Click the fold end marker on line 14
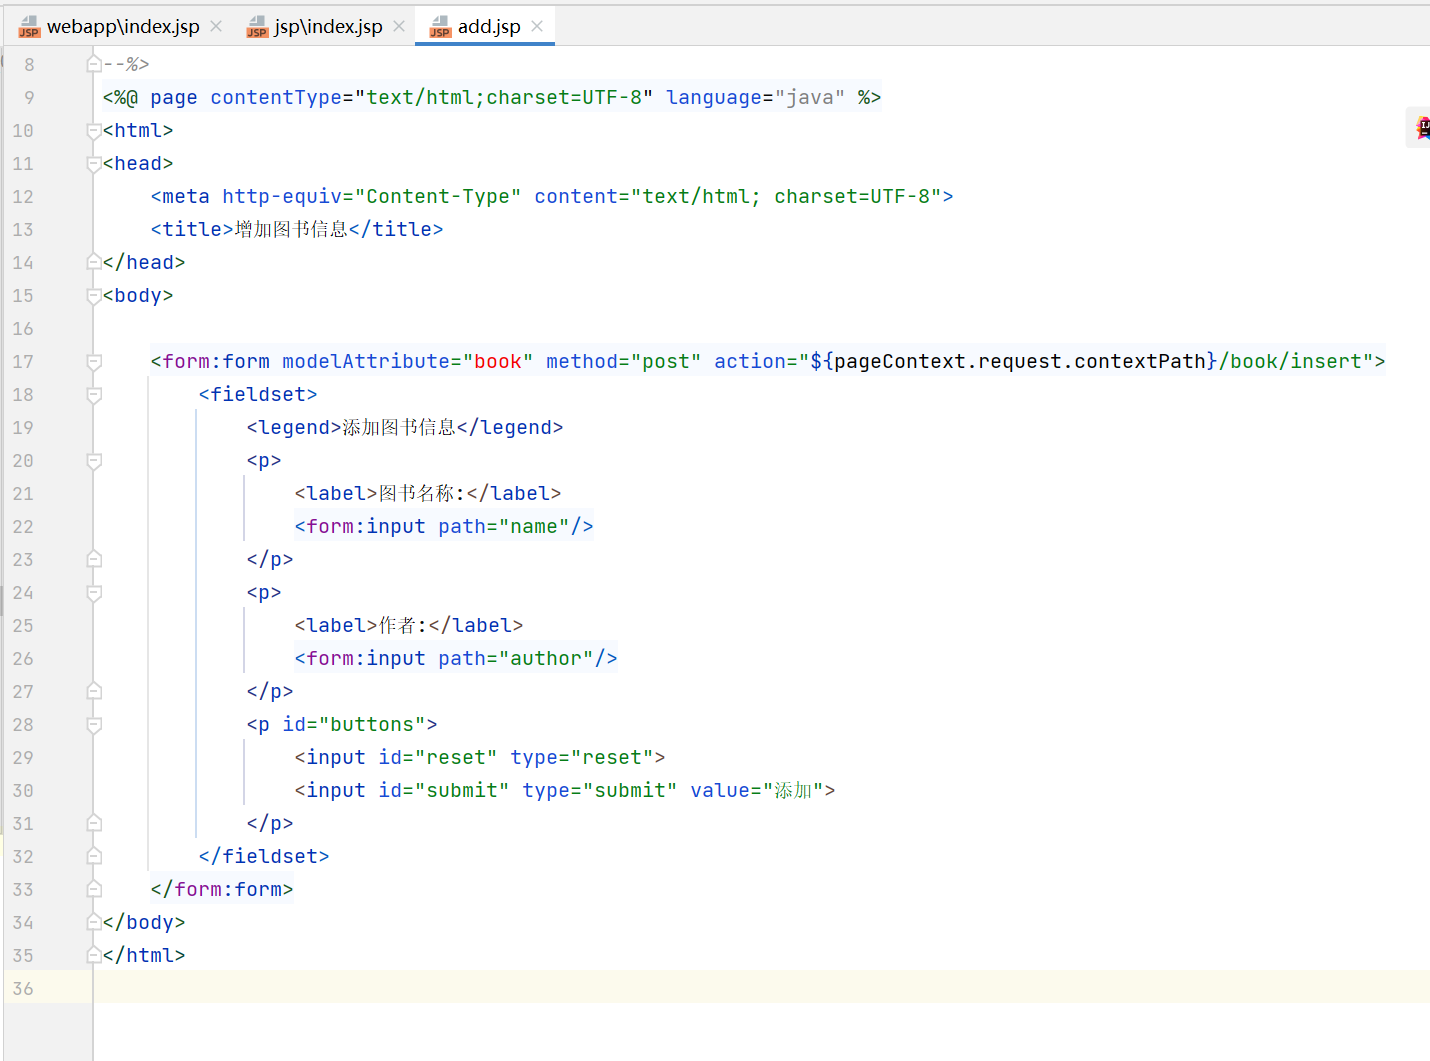Image resolution: width=1430 pixels, height=1061 pixels. coord(94,263)
